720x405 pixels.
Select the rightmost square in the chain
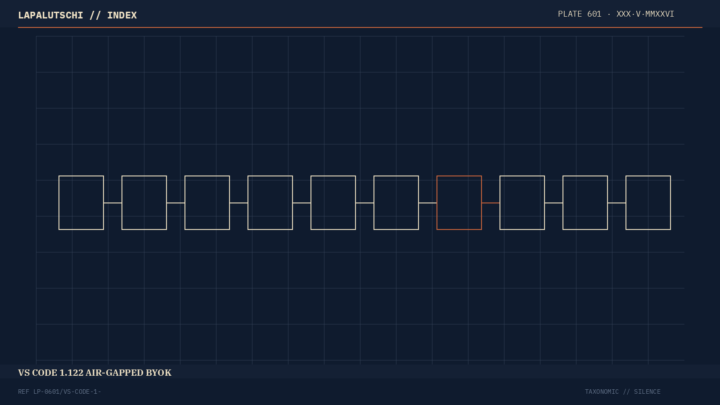(648, 202)
